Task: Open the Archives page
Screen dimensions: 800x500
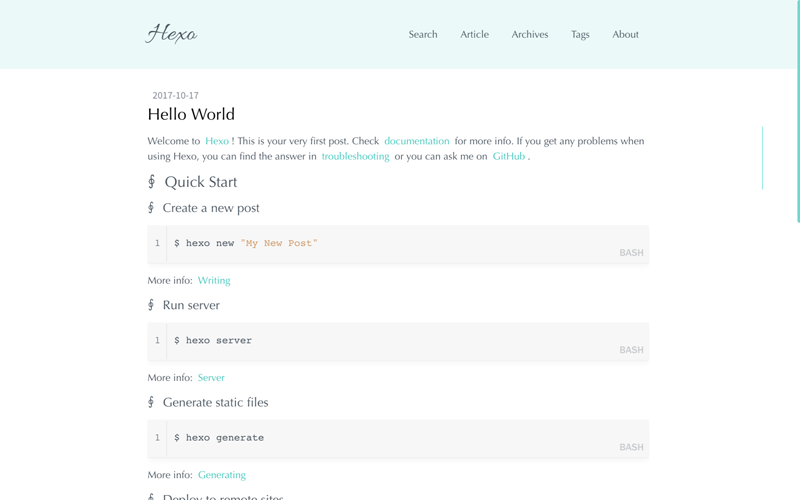Action: 529,34
